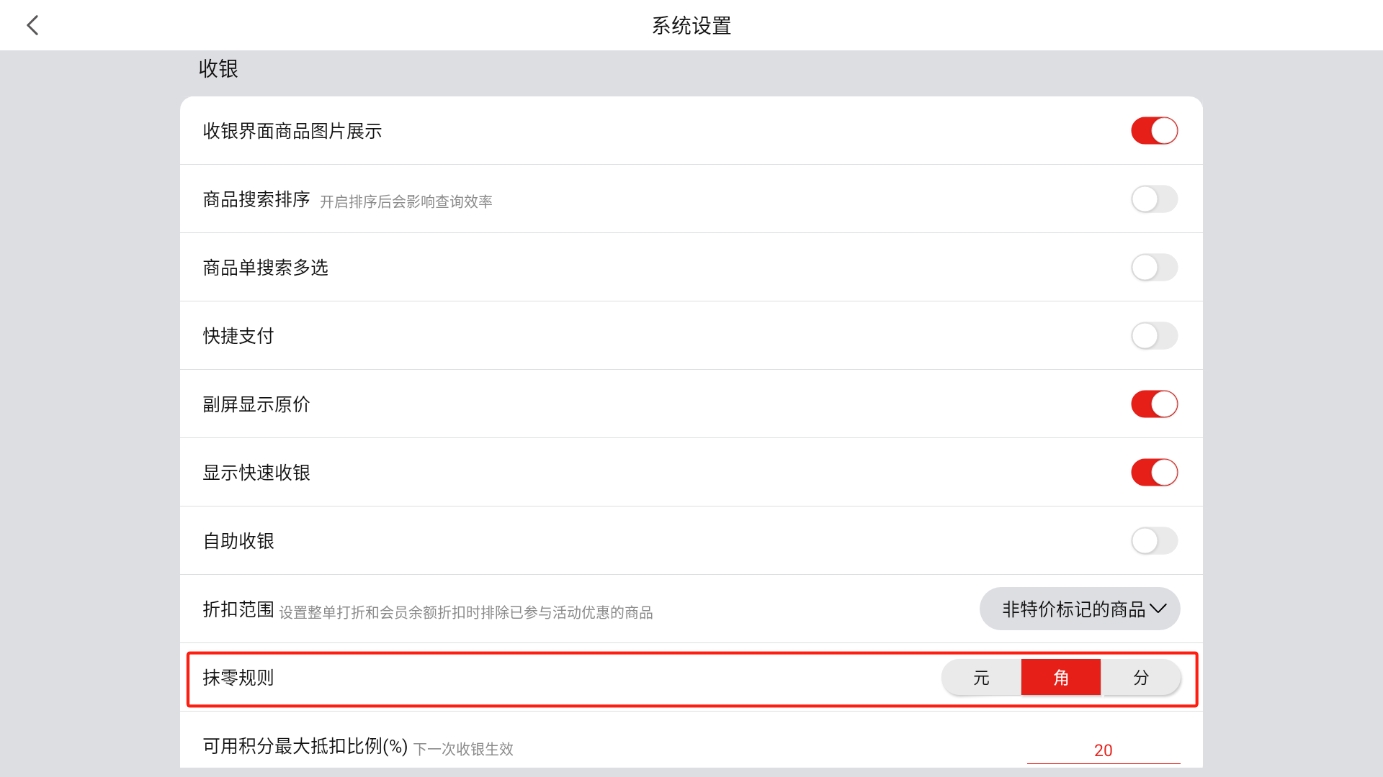Viewport: 1383px width, 777px height.
Task: Turn on 商品单搜索多选 switch
Action: pyautogui.click(x=1154, y=267)
